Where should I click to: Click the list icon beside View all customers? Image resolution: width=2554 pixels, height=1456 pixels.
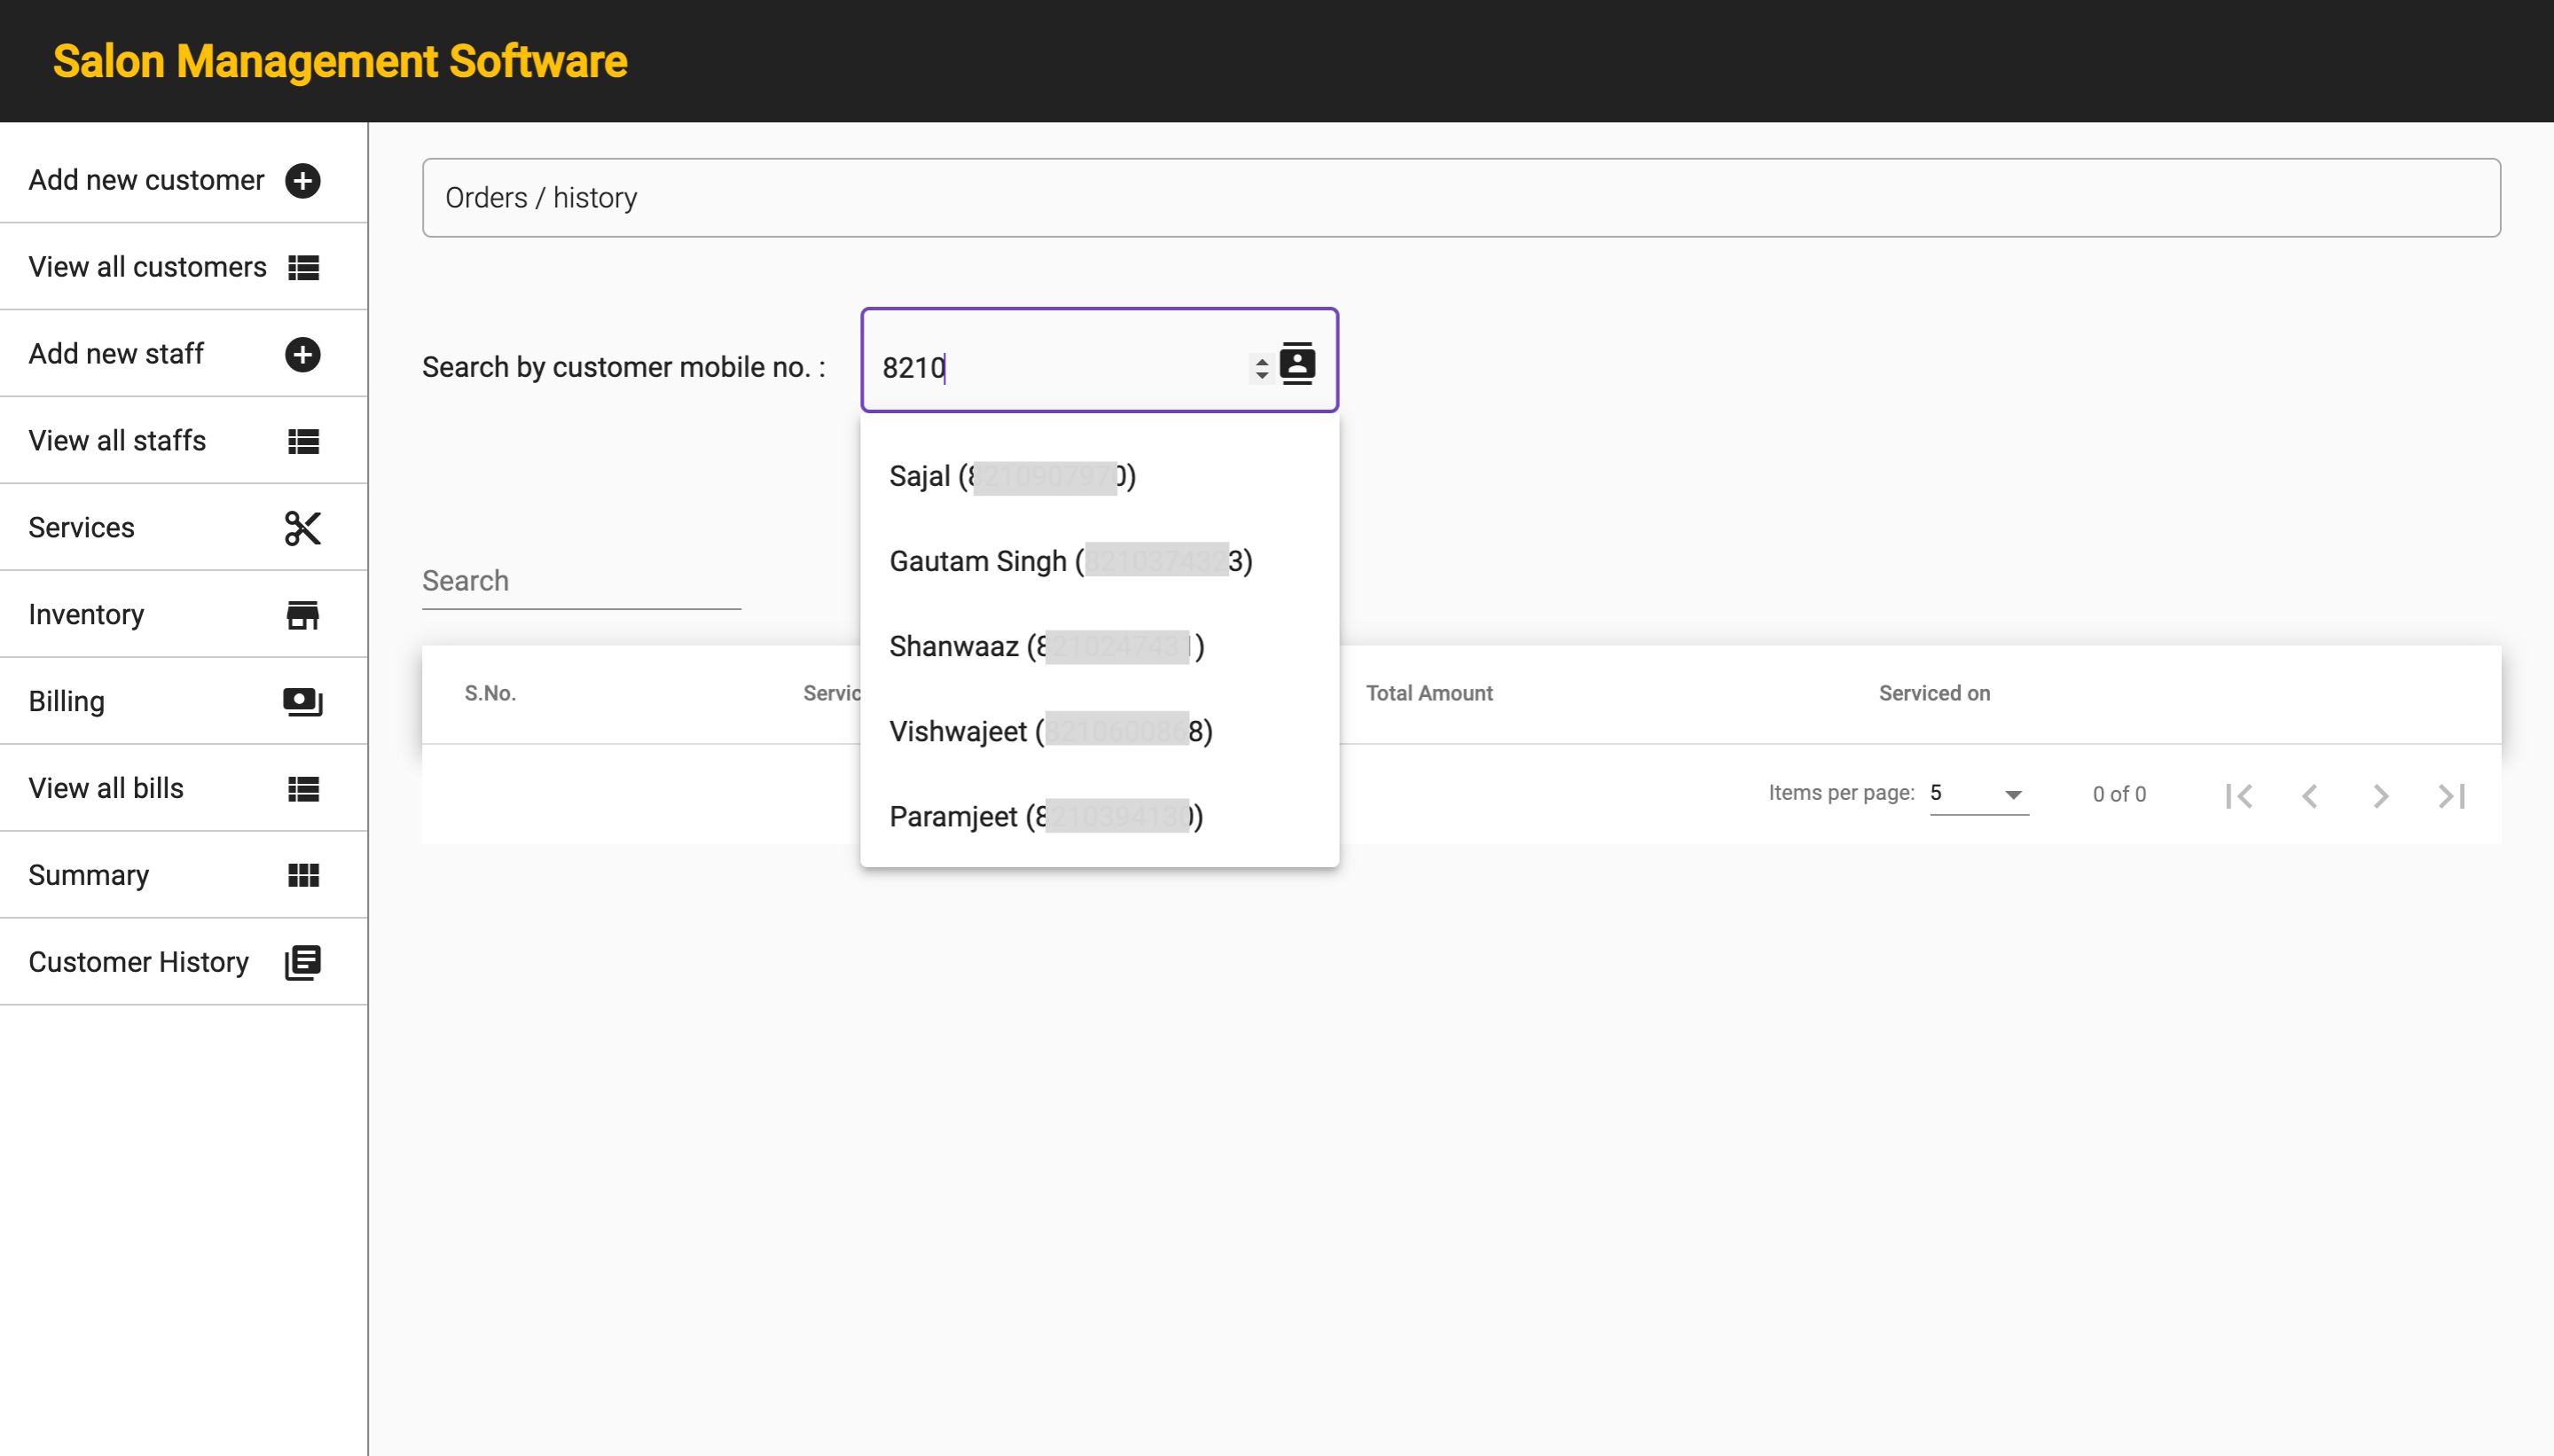point(303,268)
